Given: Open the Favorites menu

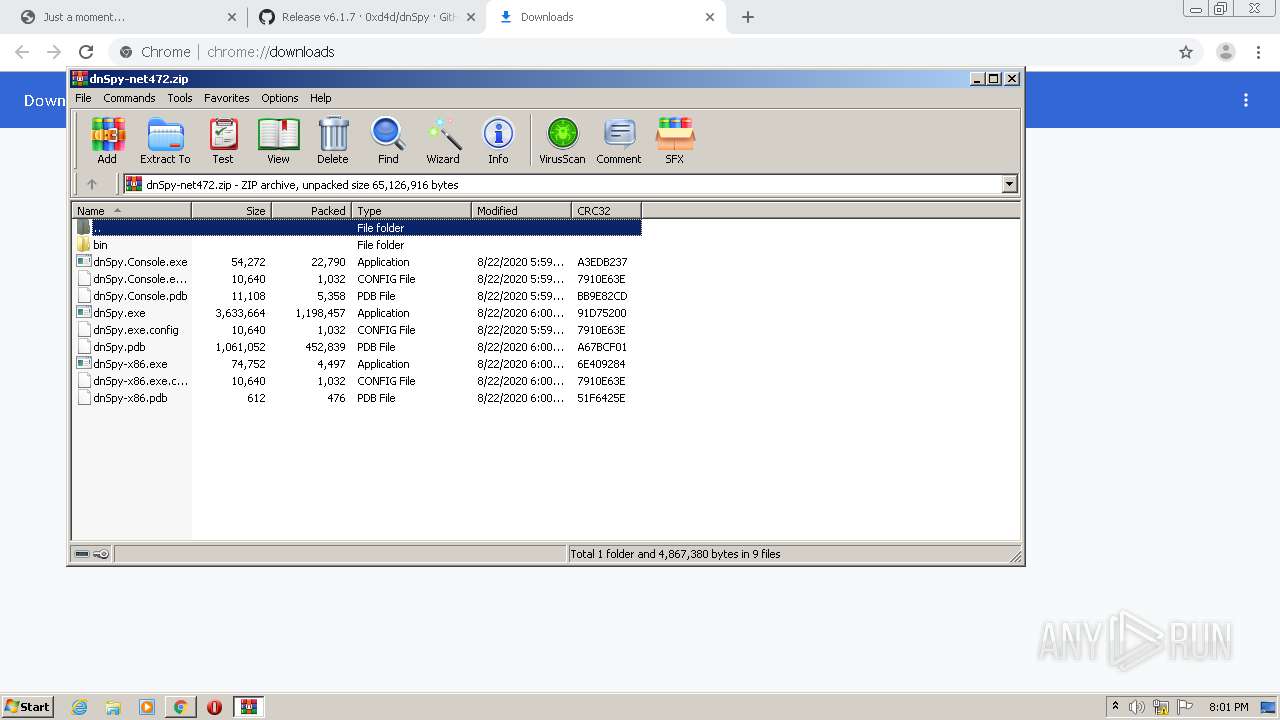Looking at the screenshot, I should [227, 98].
